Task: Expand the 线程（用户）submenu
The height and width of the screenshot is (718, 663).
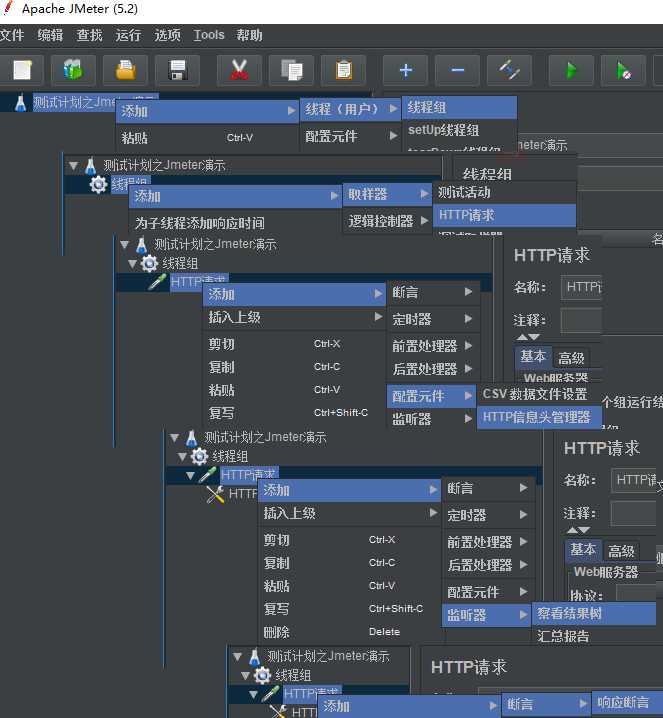Action: tap(350, 109)
